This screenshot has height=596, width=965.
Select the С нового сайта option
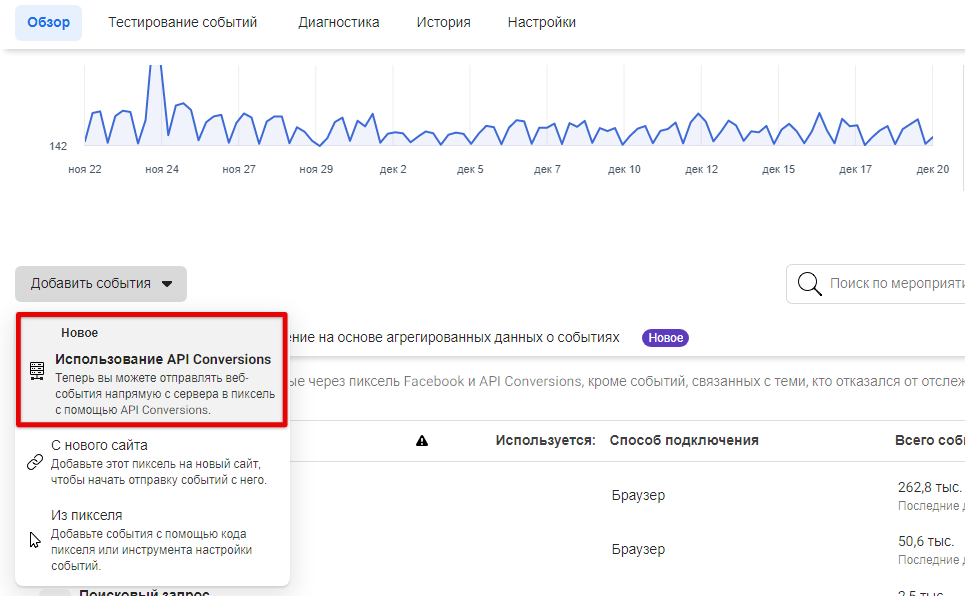[x=100, y=445]
